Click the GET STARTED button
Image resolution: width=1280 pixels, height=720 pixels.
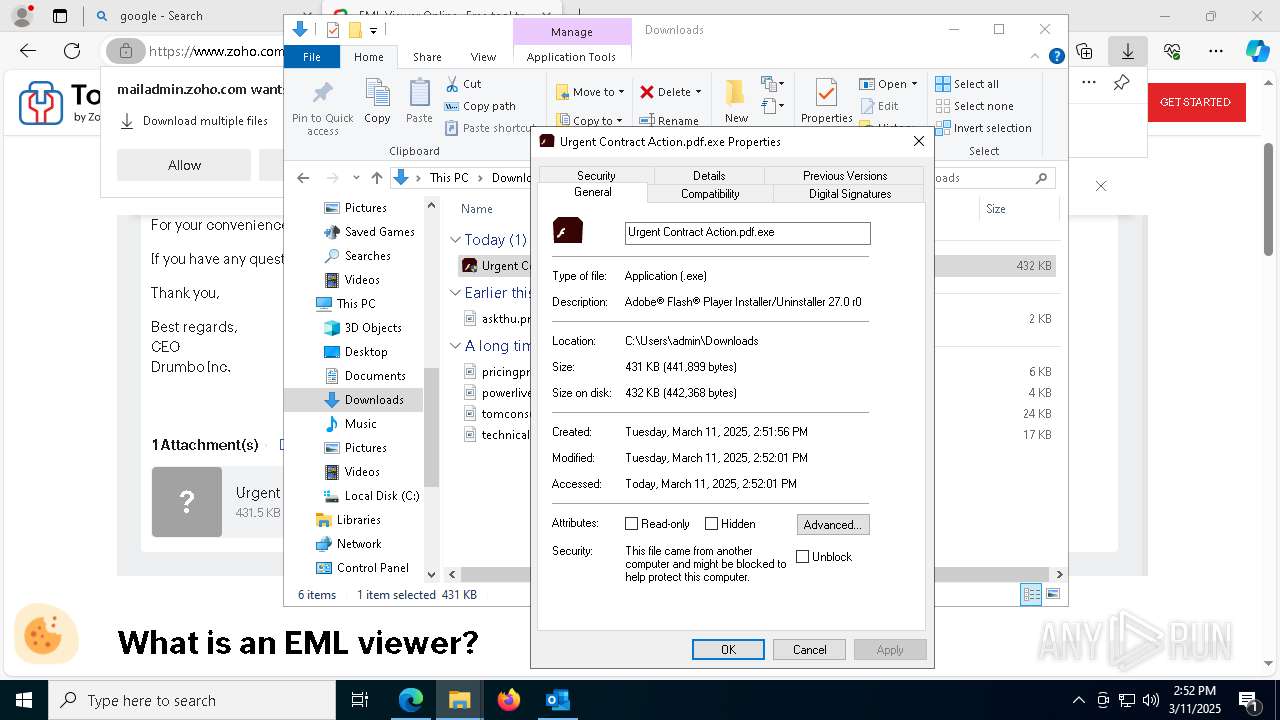point(1195,102)
